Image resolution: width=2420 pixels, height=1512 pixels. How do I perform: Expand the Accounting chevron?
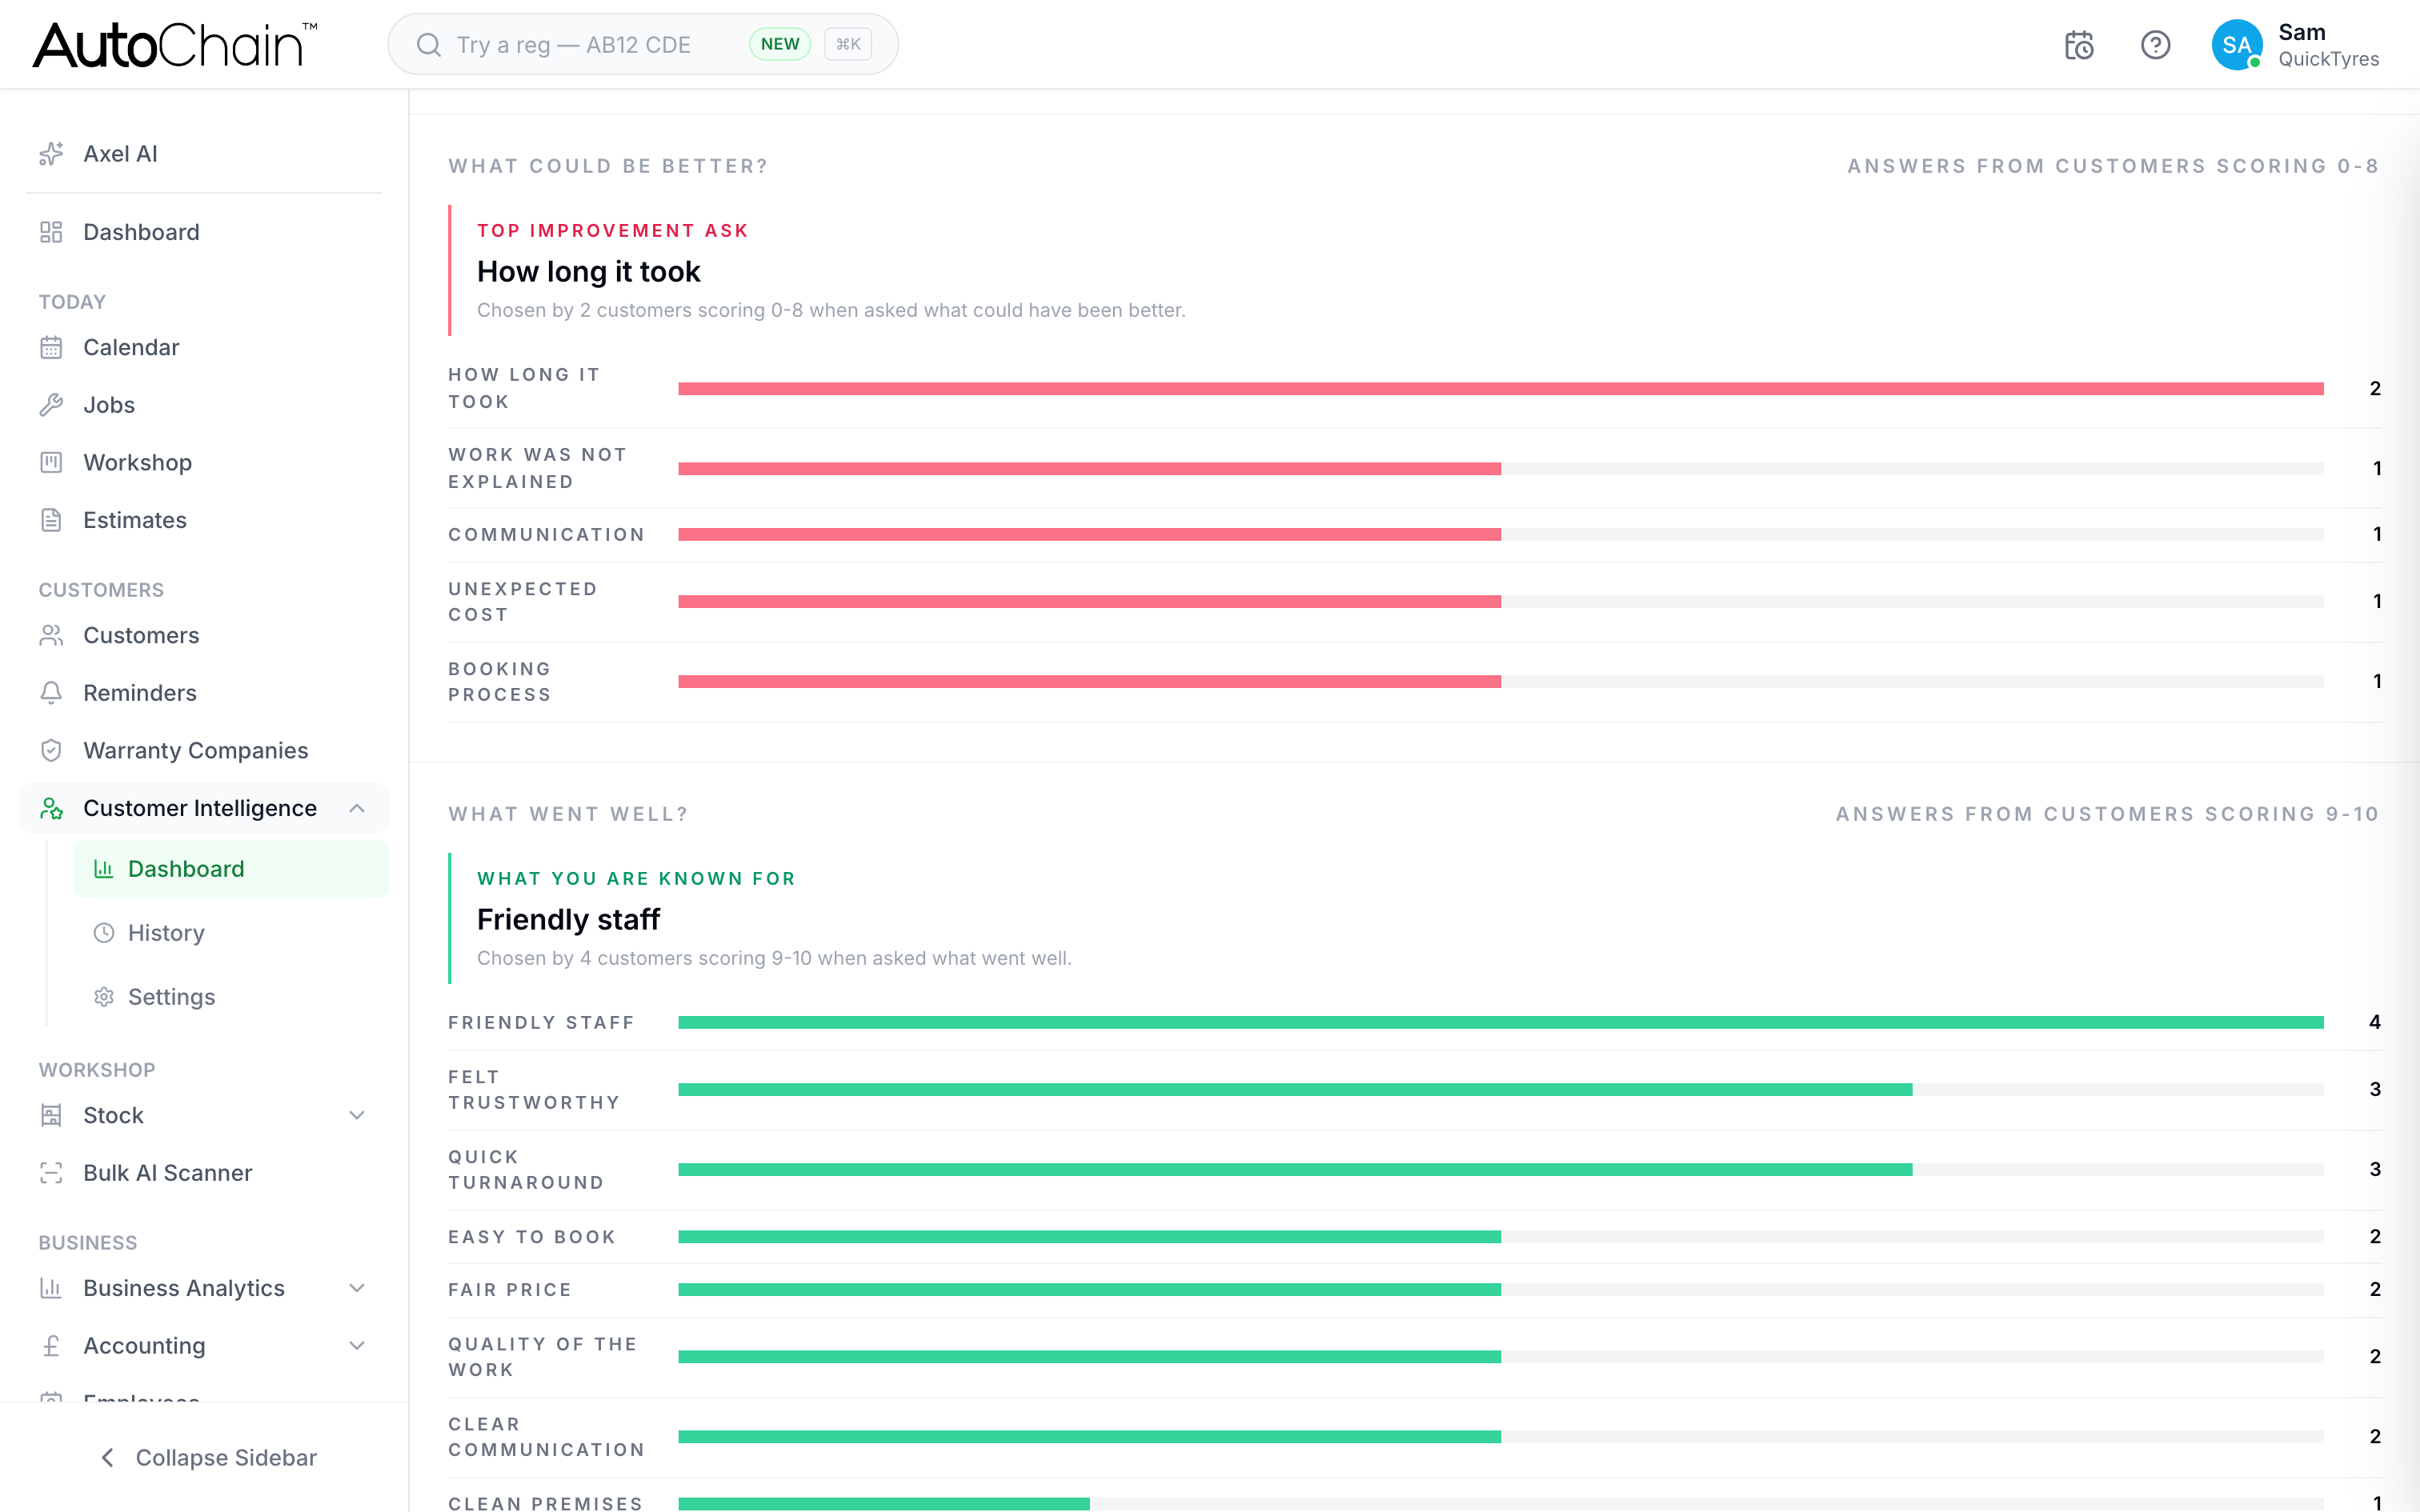[x=357, y=1346]
